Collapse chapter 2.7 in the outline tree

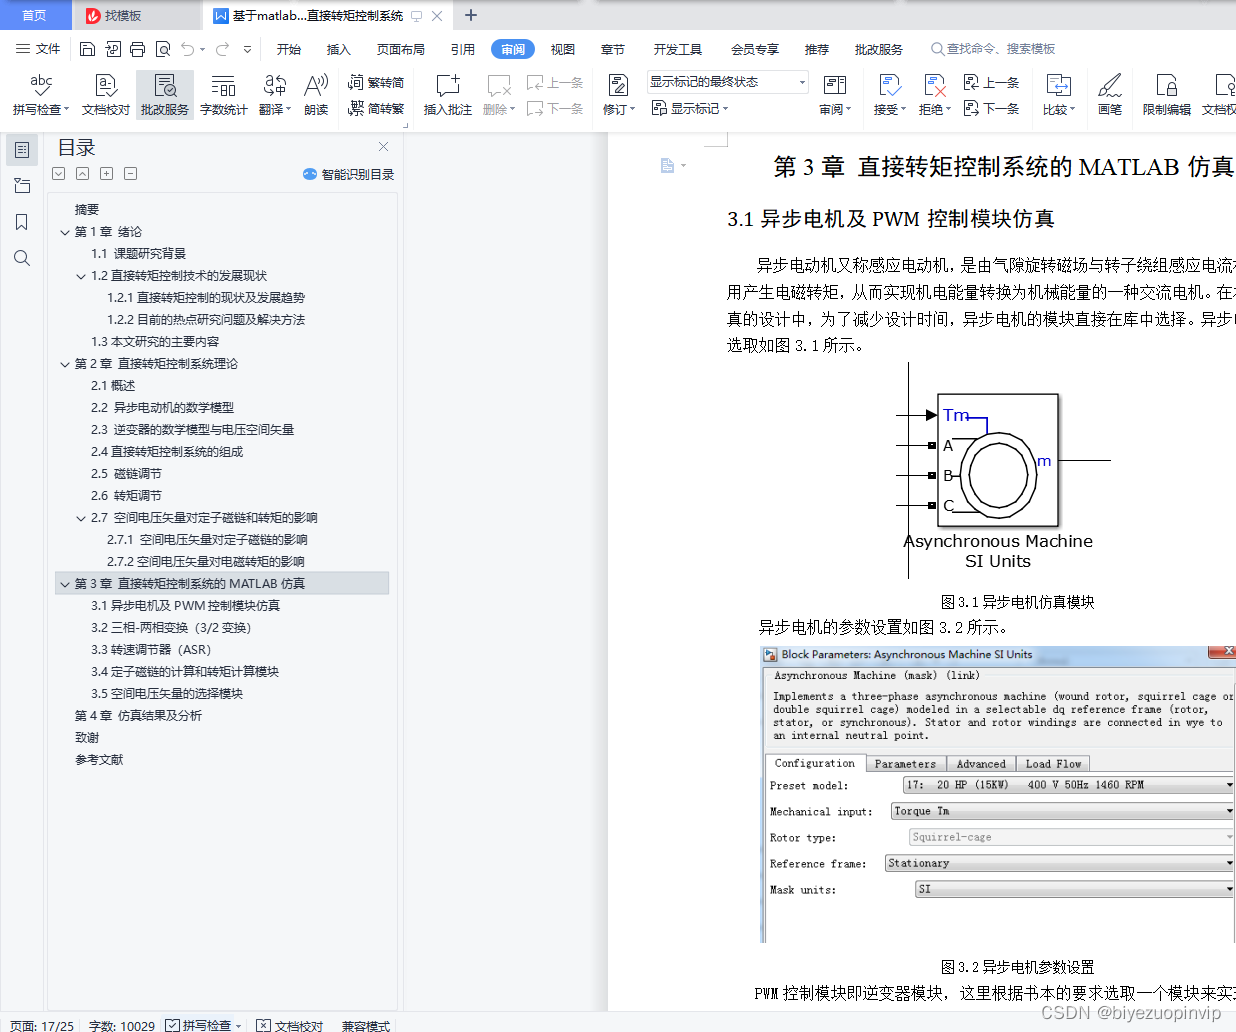point(82,517)
